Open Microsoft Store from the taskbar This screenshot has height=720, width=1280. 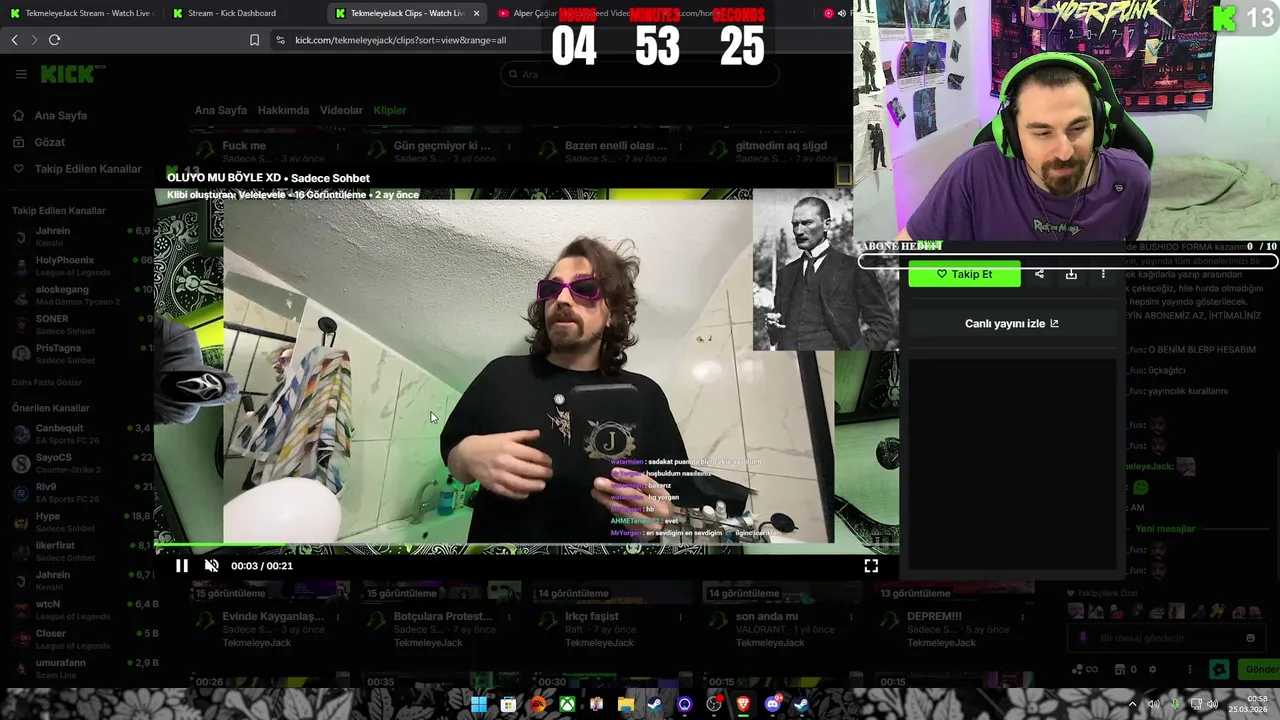click(508, 704)
